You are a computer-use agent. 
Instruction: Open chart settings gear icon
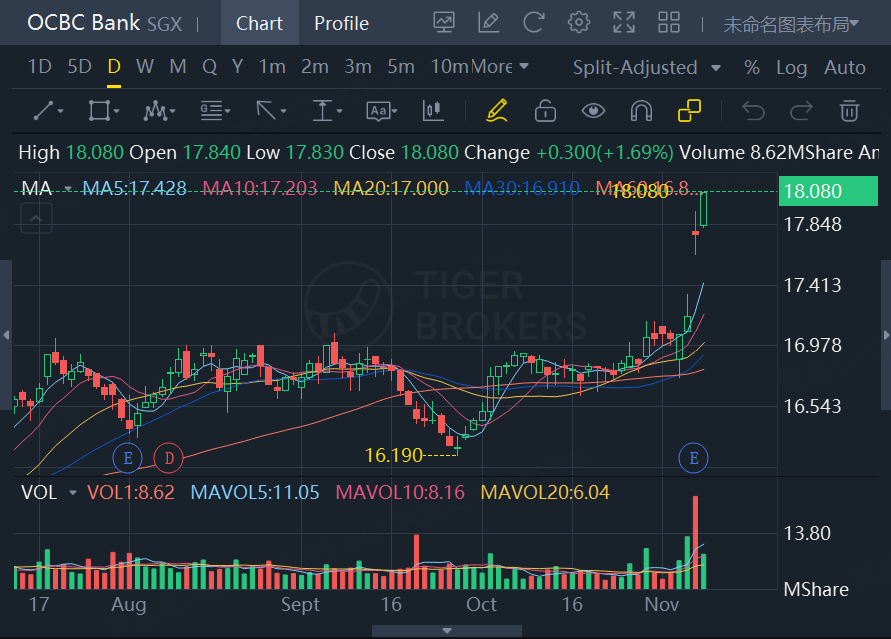click(578, 23)
